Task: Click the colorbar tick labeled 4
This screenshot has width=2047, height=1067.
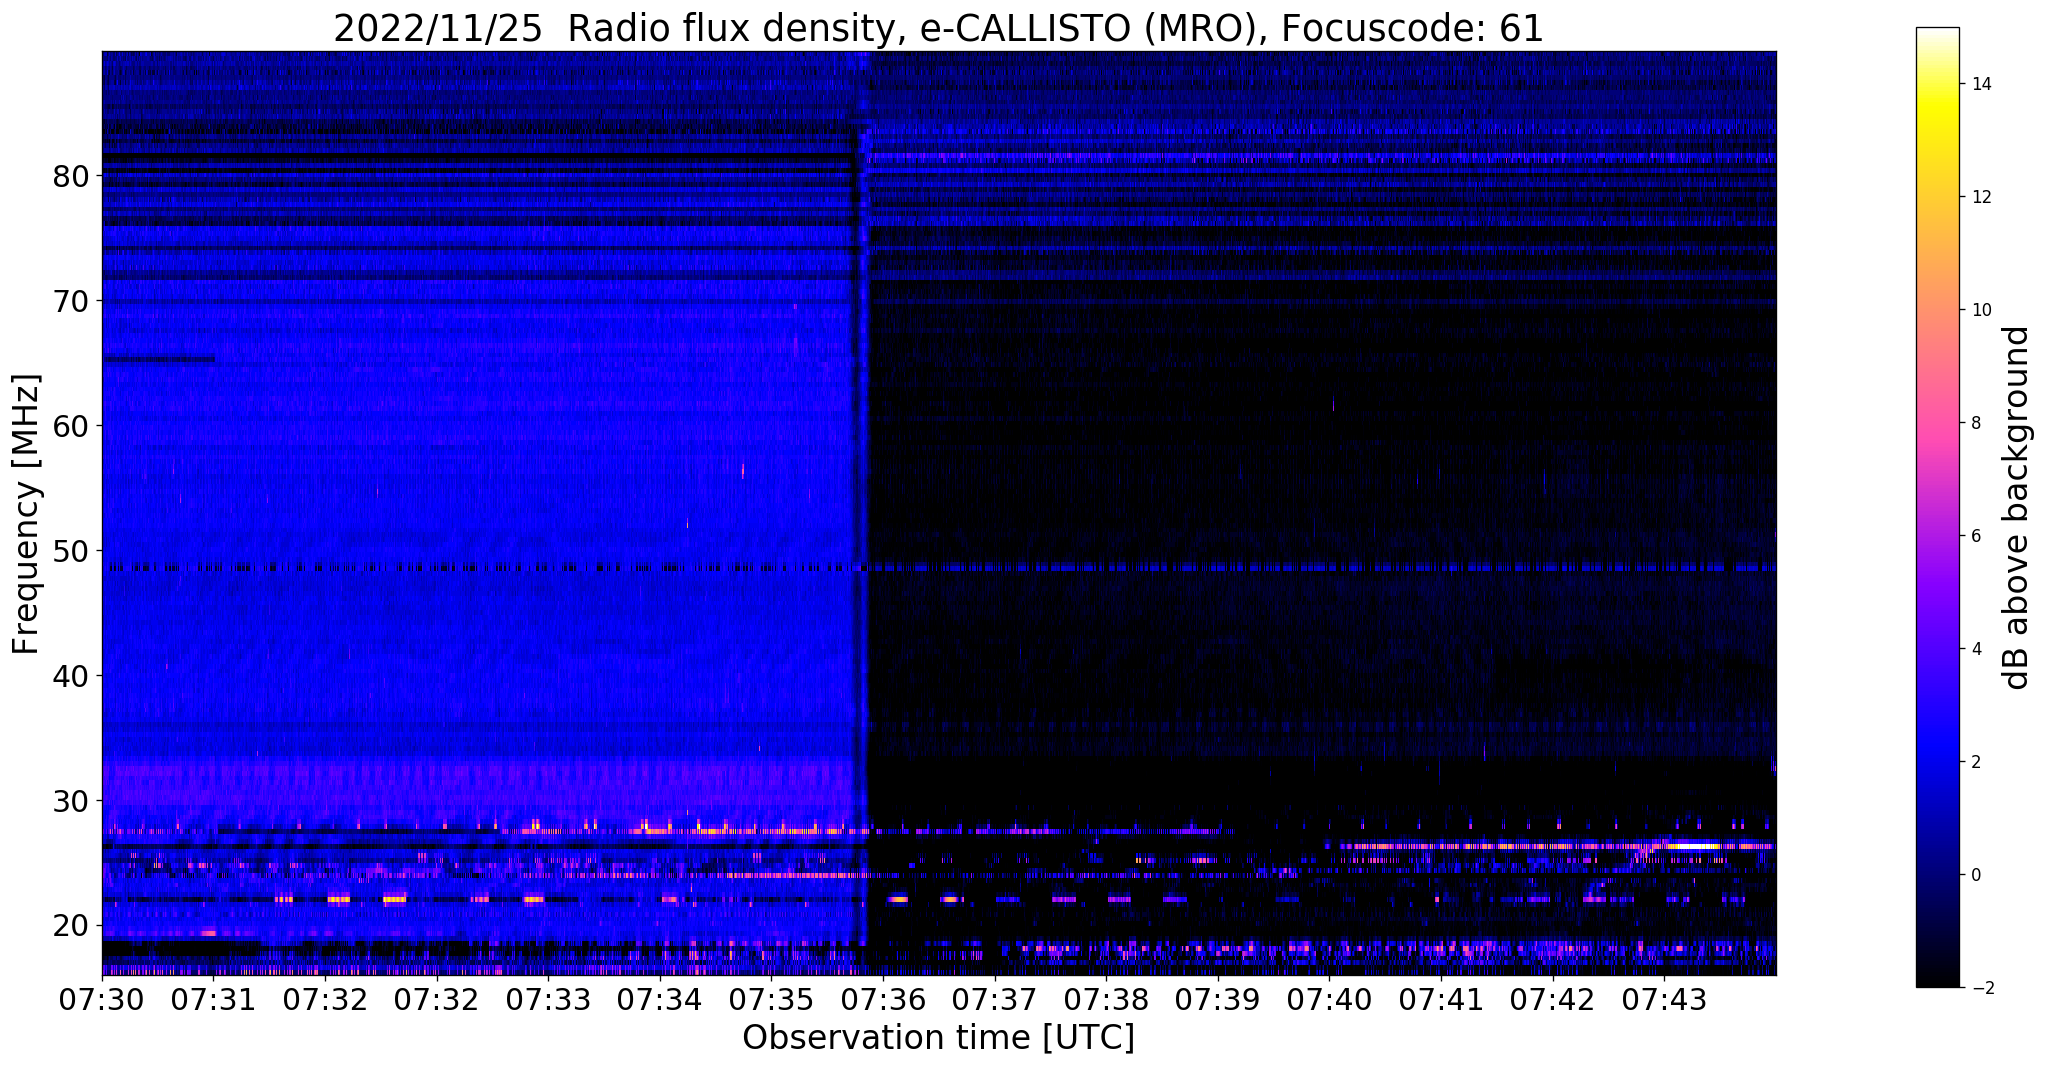Action: pos(1976,649)
